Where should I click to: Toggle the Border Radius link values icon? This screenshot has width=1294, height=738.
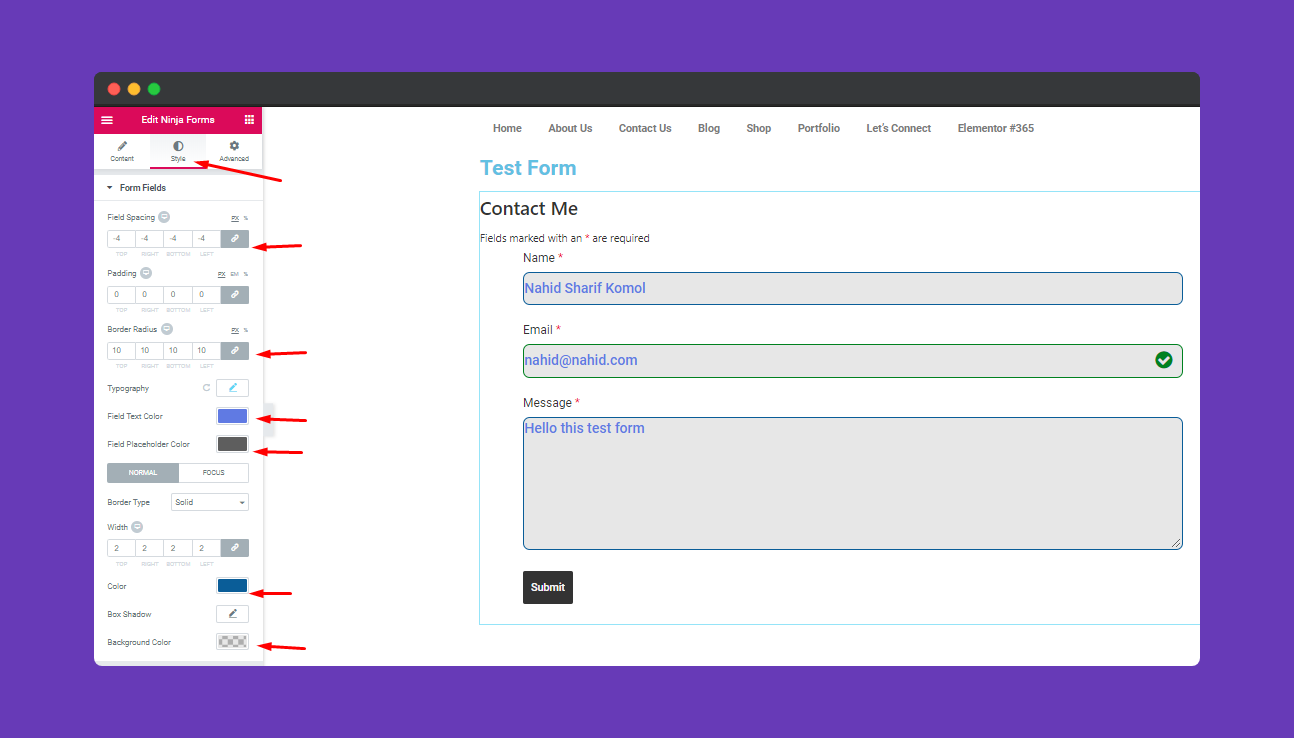(235, 351)
